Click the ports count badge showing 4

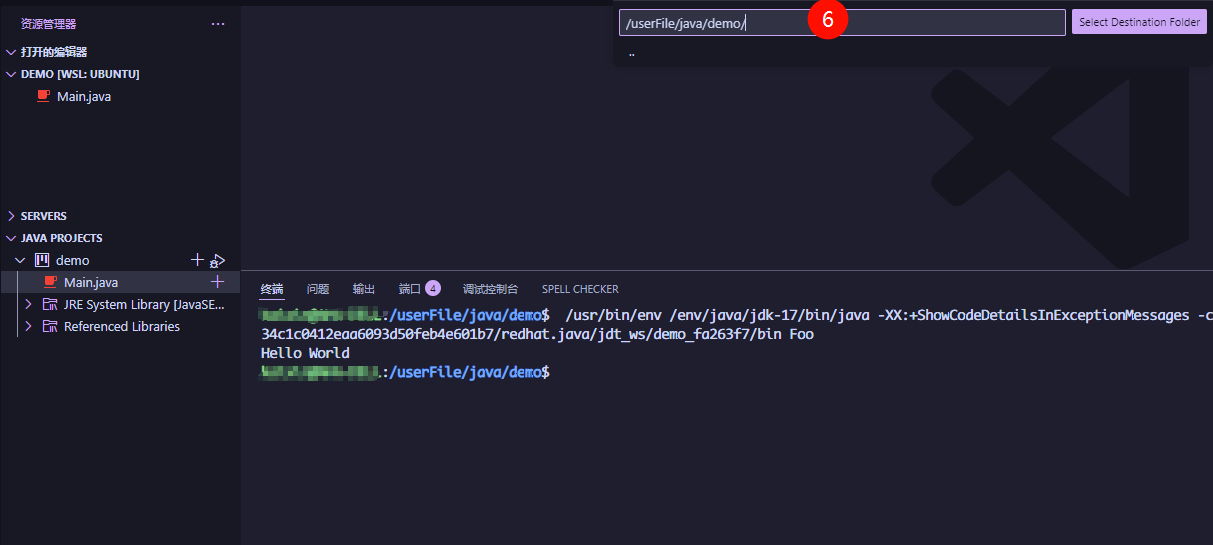click(x=433, y=288)
